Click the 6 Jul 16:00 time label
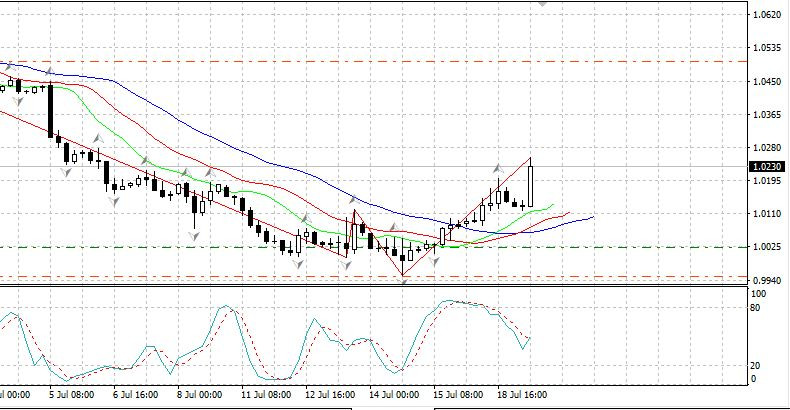 click(136, 394)
